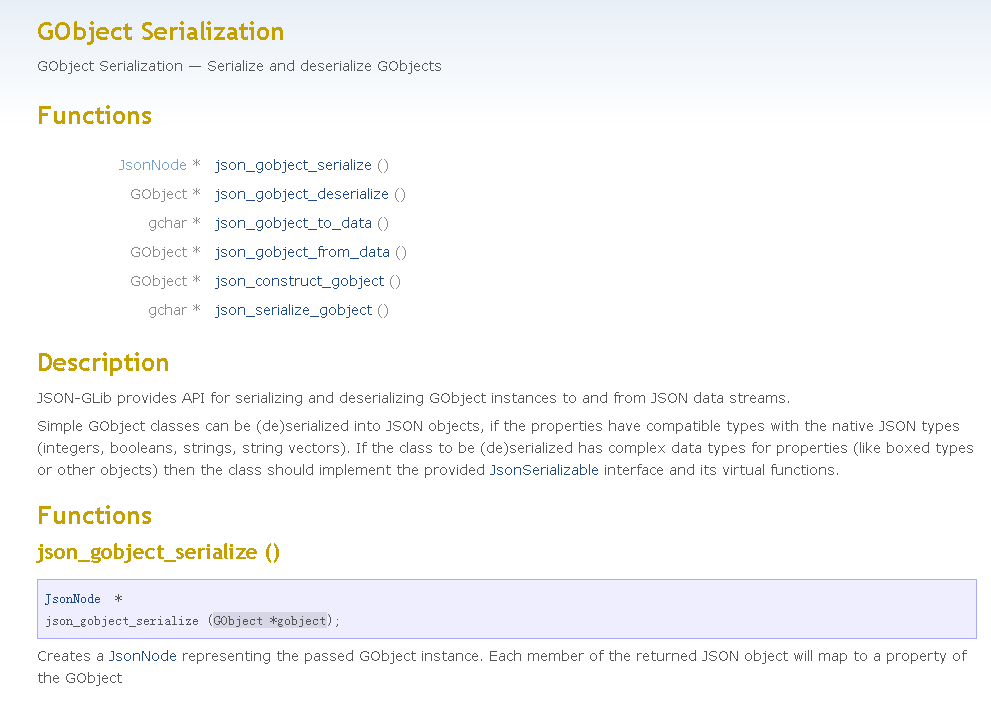Open the json_construct_gobject function page
Image resolution: width=991 pixels, height=701 pixels.
point(300,281)
